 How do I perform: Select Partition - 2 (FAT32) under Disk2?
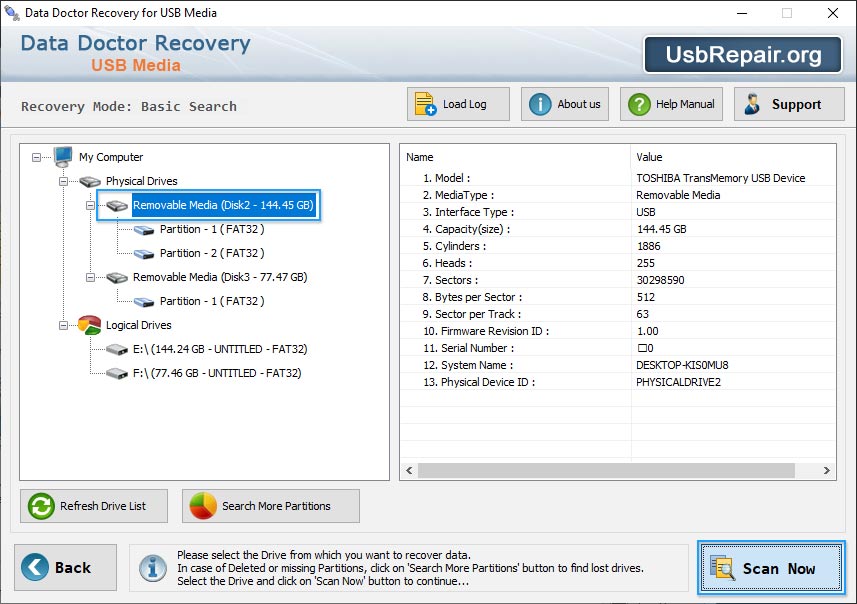click(212, 254)
